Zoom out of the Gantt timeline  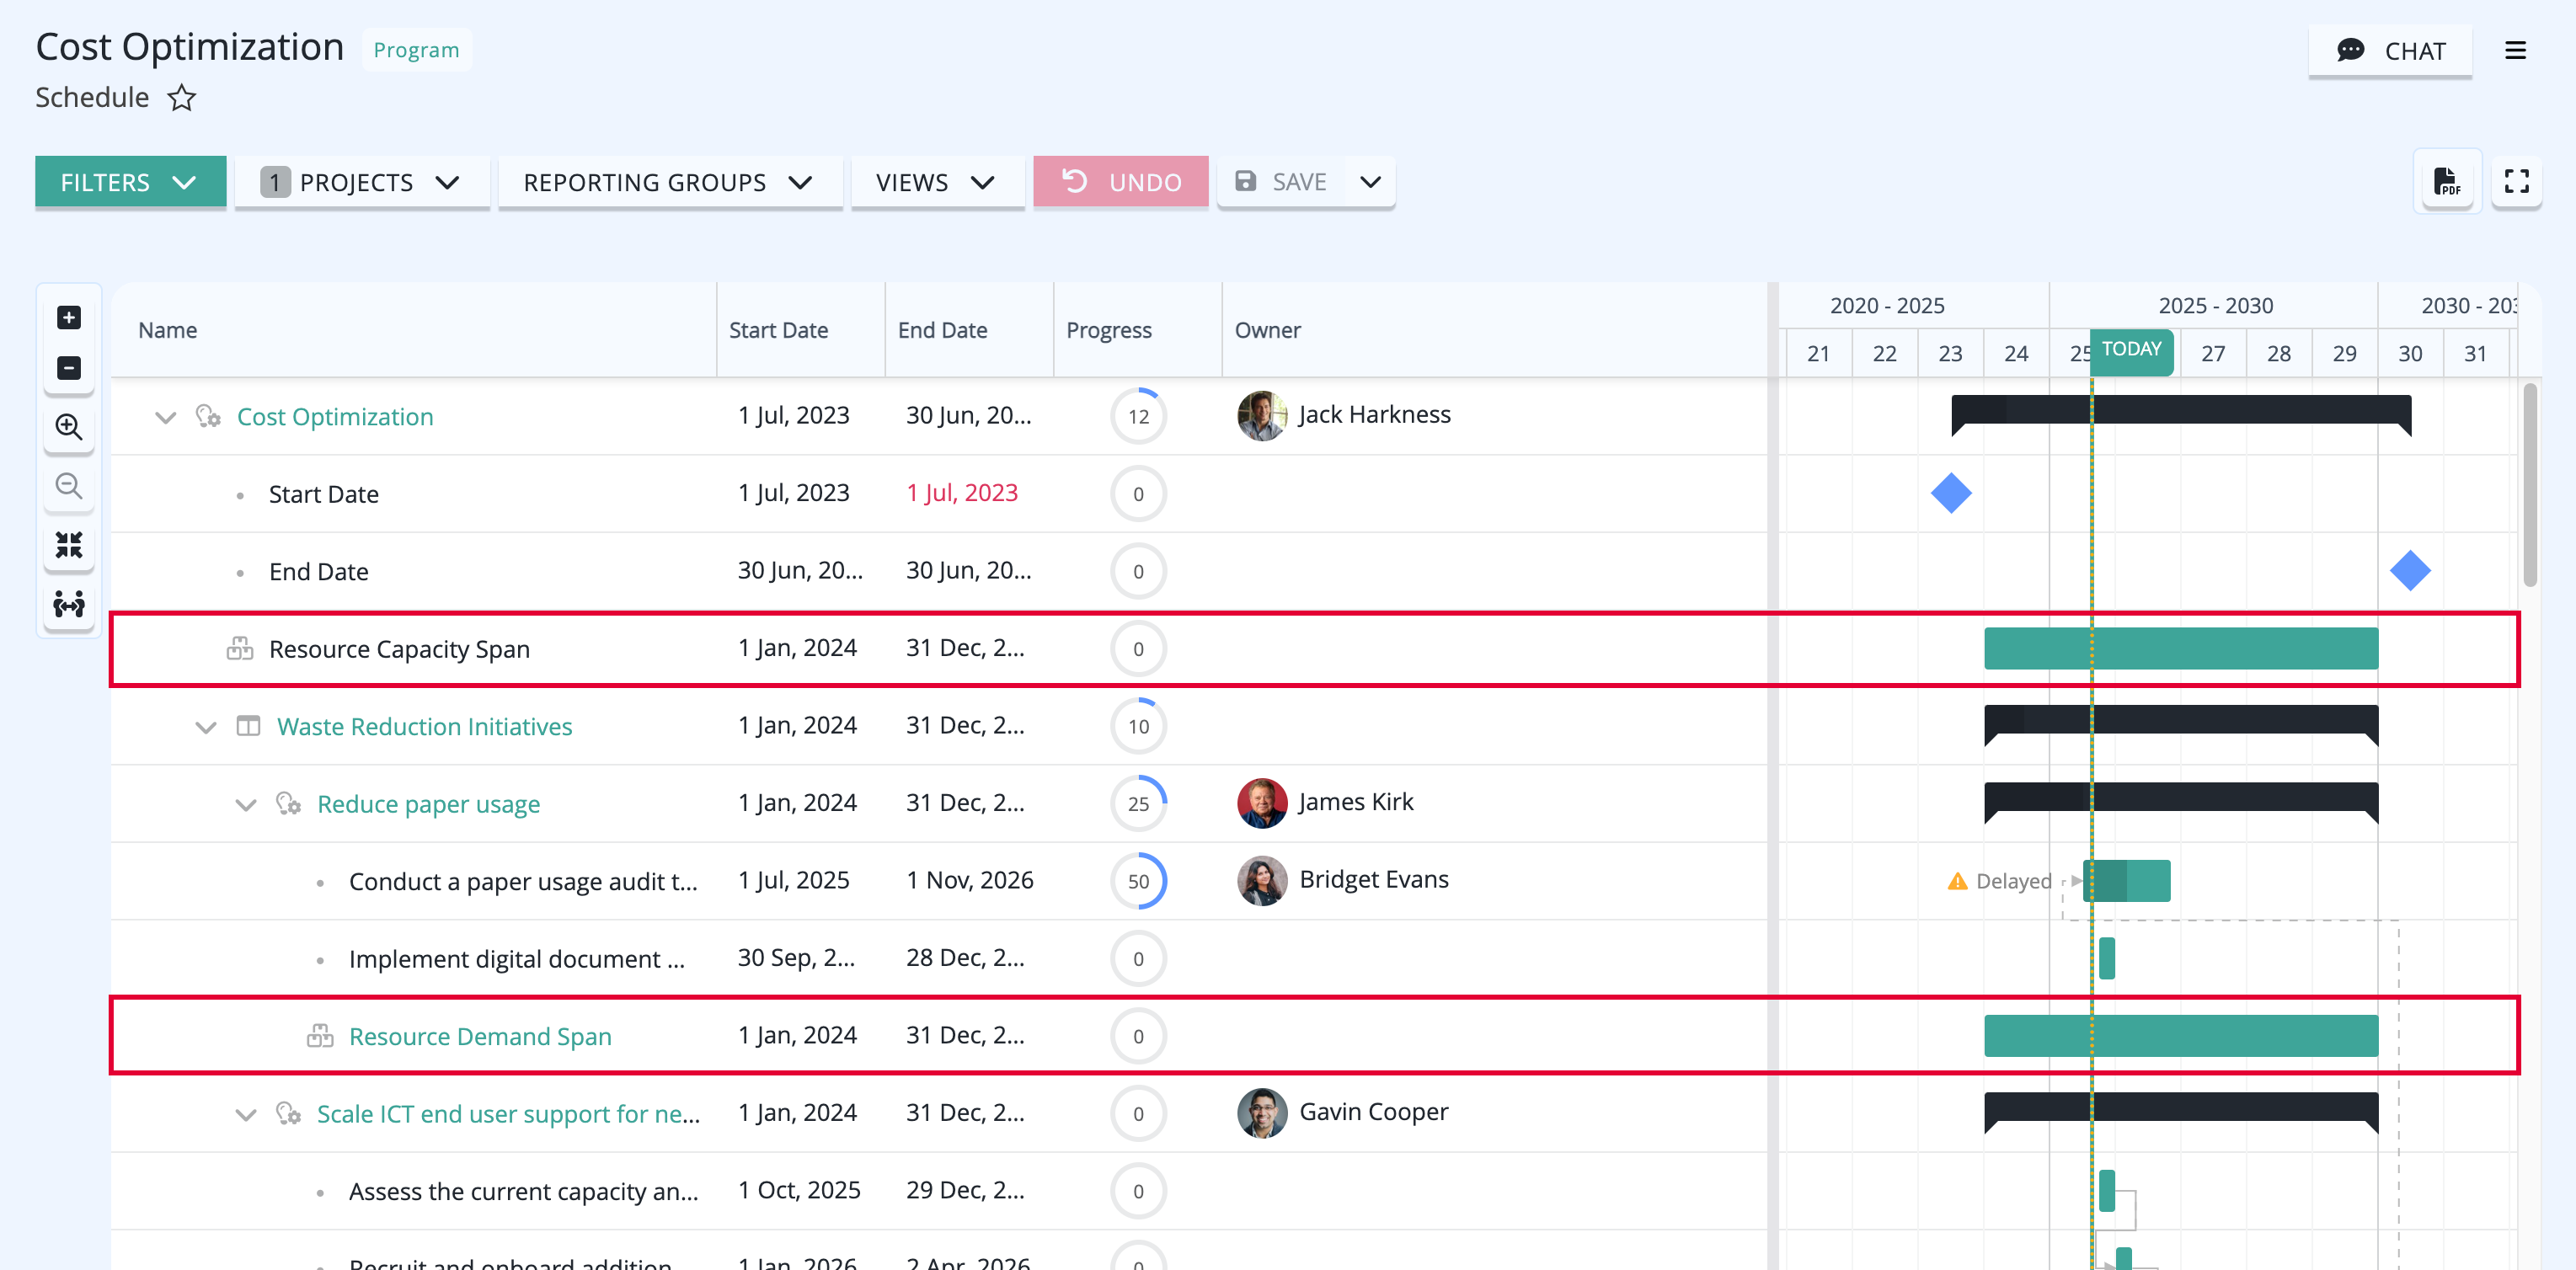(x=69, y=486)
